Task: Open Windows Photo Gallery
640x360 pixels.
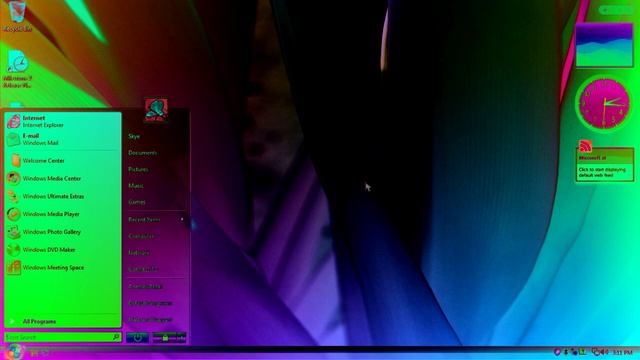Action: (x=62, y=232)
